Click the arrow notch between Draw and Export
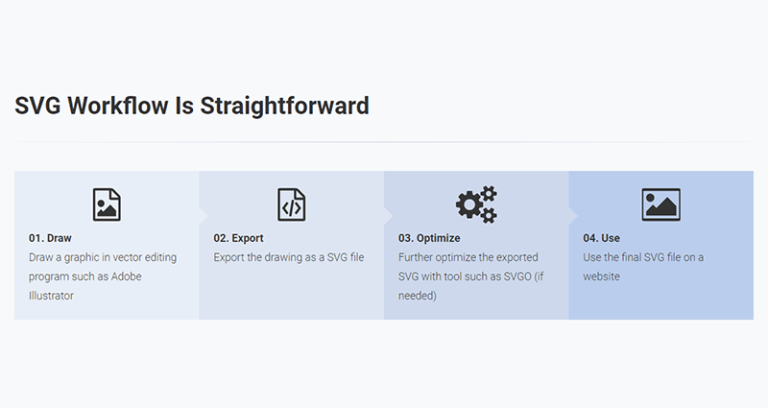Image resolution: width=768 pixels, height=408 pixels. tap(203, 214)
